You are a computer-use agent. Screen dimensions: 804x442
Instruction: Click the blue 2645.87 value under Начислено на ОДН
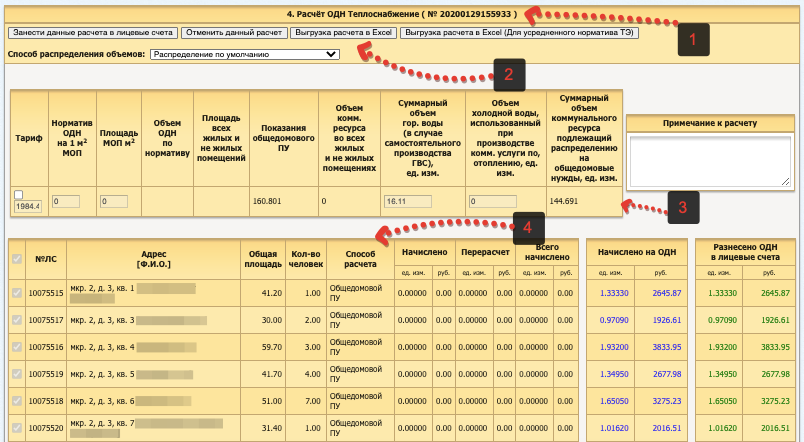[667, 293]
